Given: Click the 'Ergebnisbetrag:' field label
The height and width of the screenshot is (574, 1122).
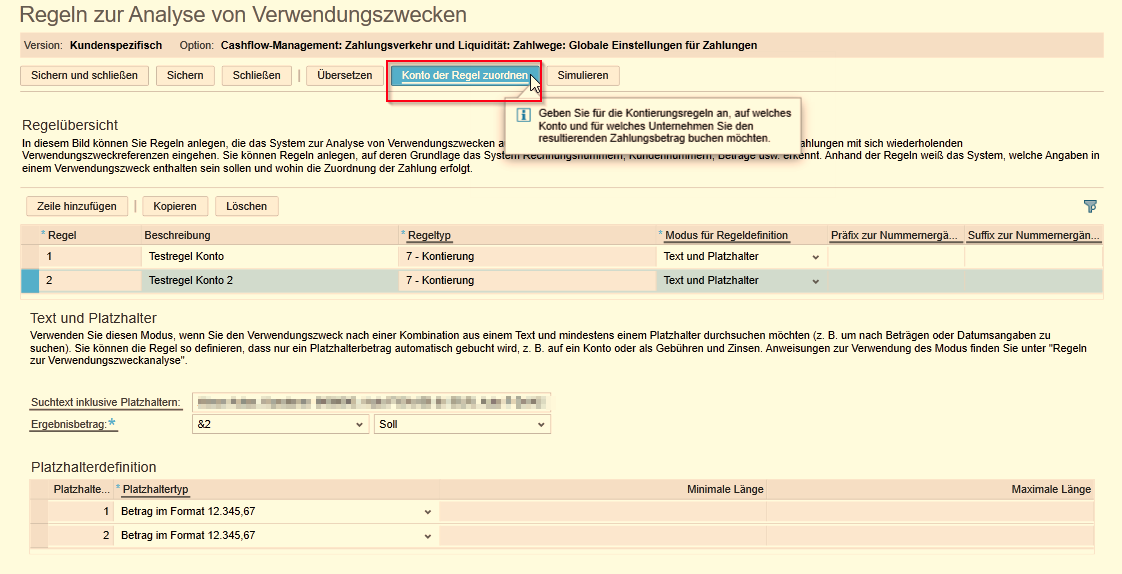Looking at the screenshot, I should point(69,424).
